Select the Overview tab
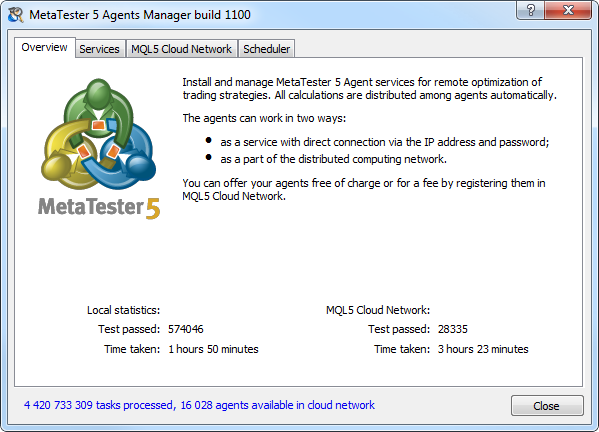599x432 pixels. (x=44, y=47)
